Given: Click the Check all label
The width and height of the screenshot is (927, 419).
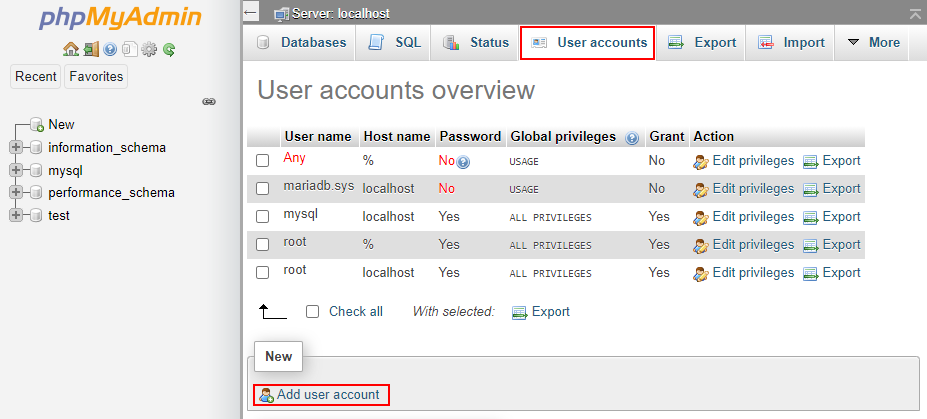Looking at the screenshot, I should [356, 311].
